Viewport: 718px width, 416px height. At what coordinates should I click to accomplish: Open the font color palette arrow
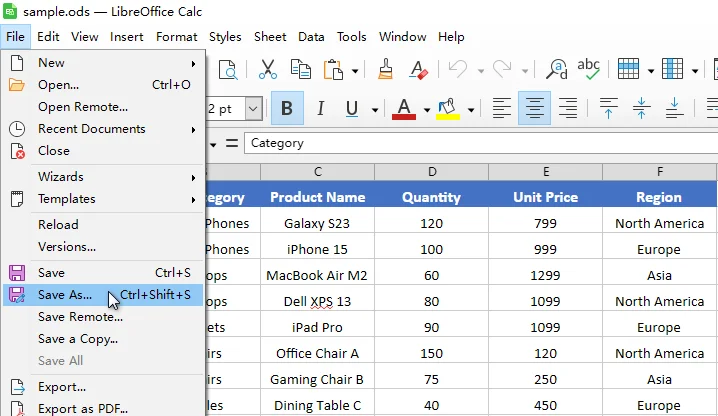(427, 110)
